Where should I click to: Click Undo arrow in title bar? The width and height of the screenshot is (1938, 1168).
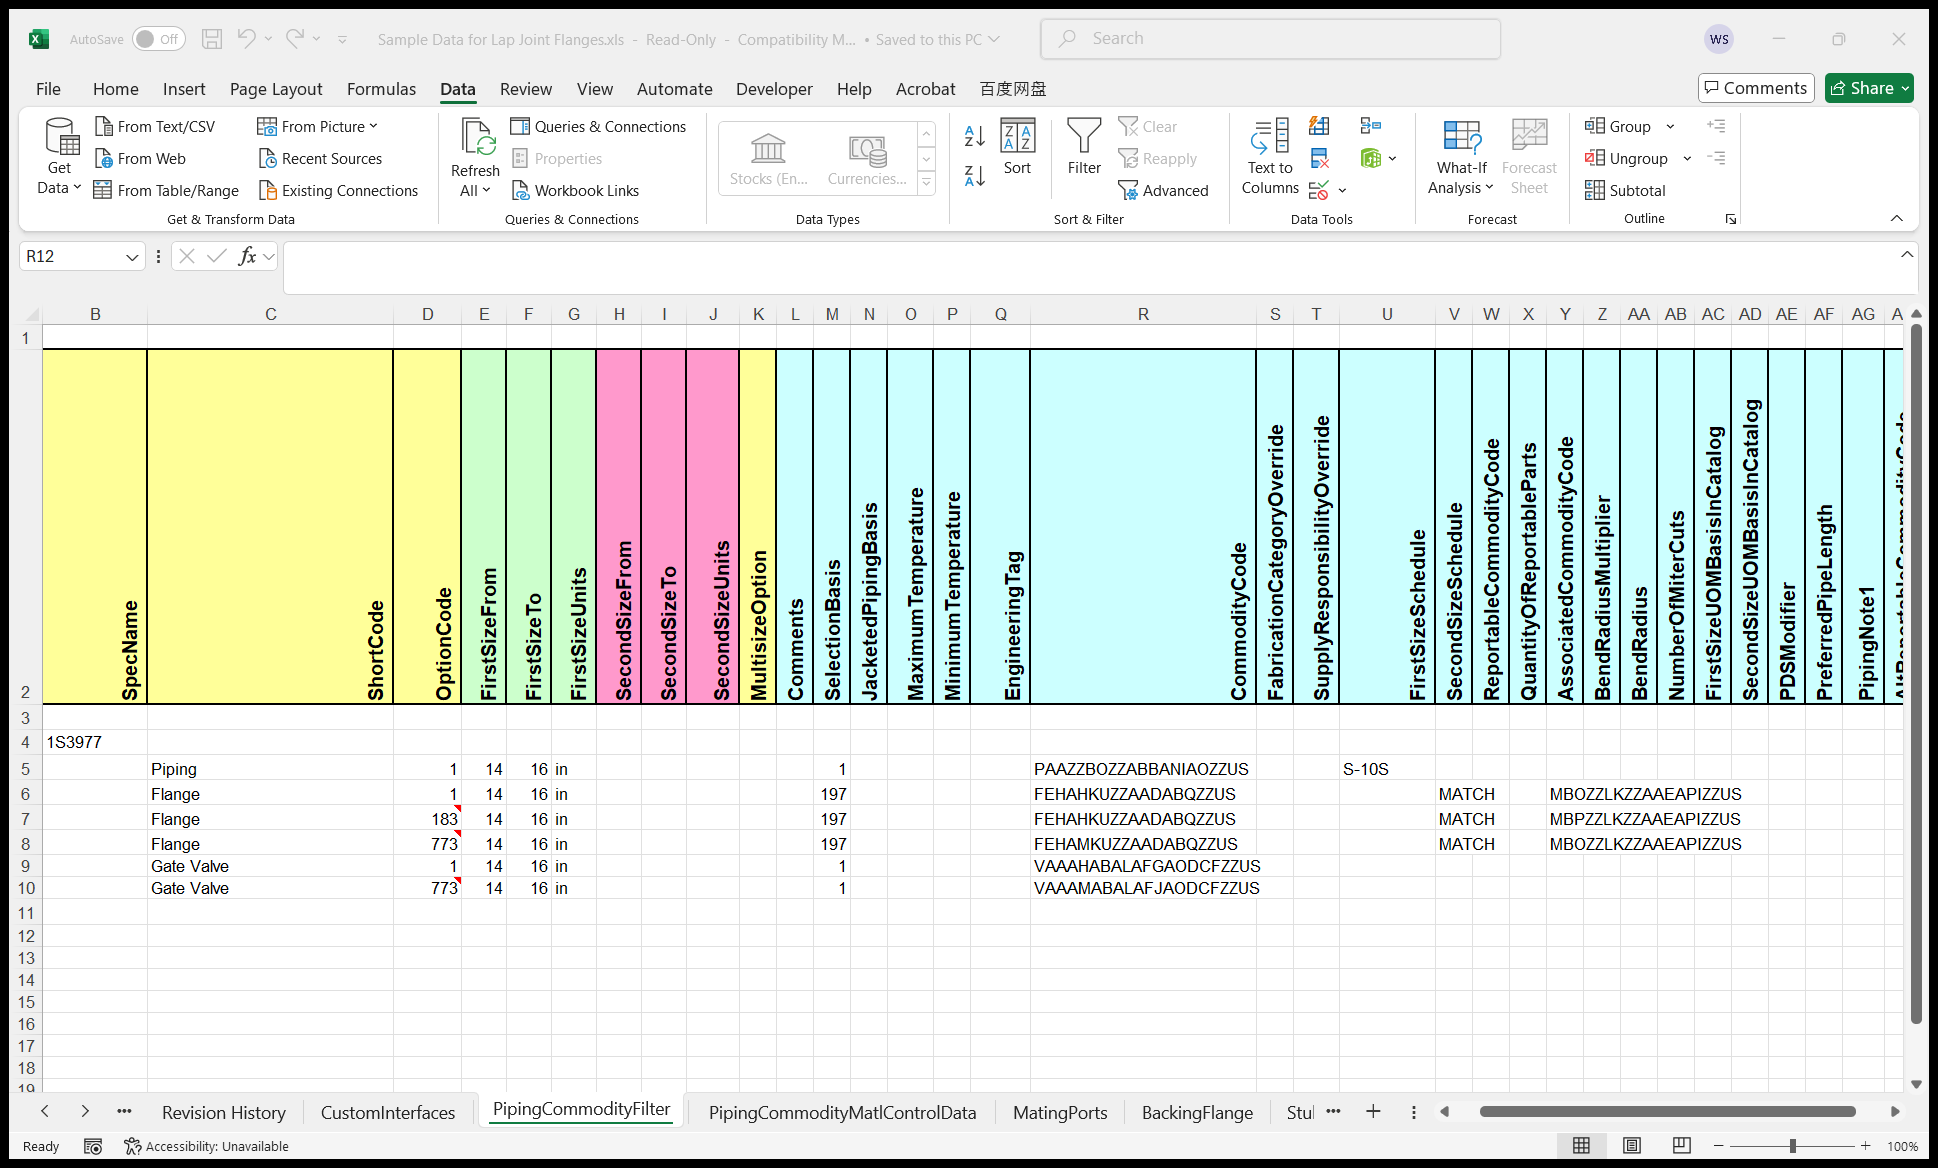[246, 39]
